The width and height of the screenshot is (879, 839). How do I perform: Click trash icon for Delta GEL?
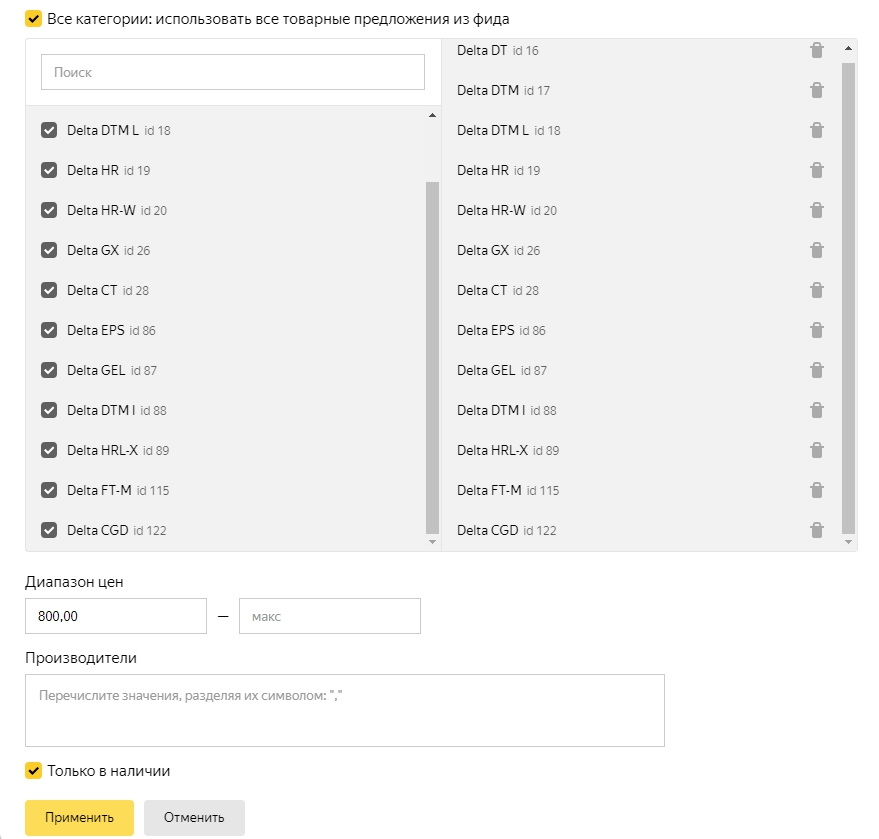817,370
